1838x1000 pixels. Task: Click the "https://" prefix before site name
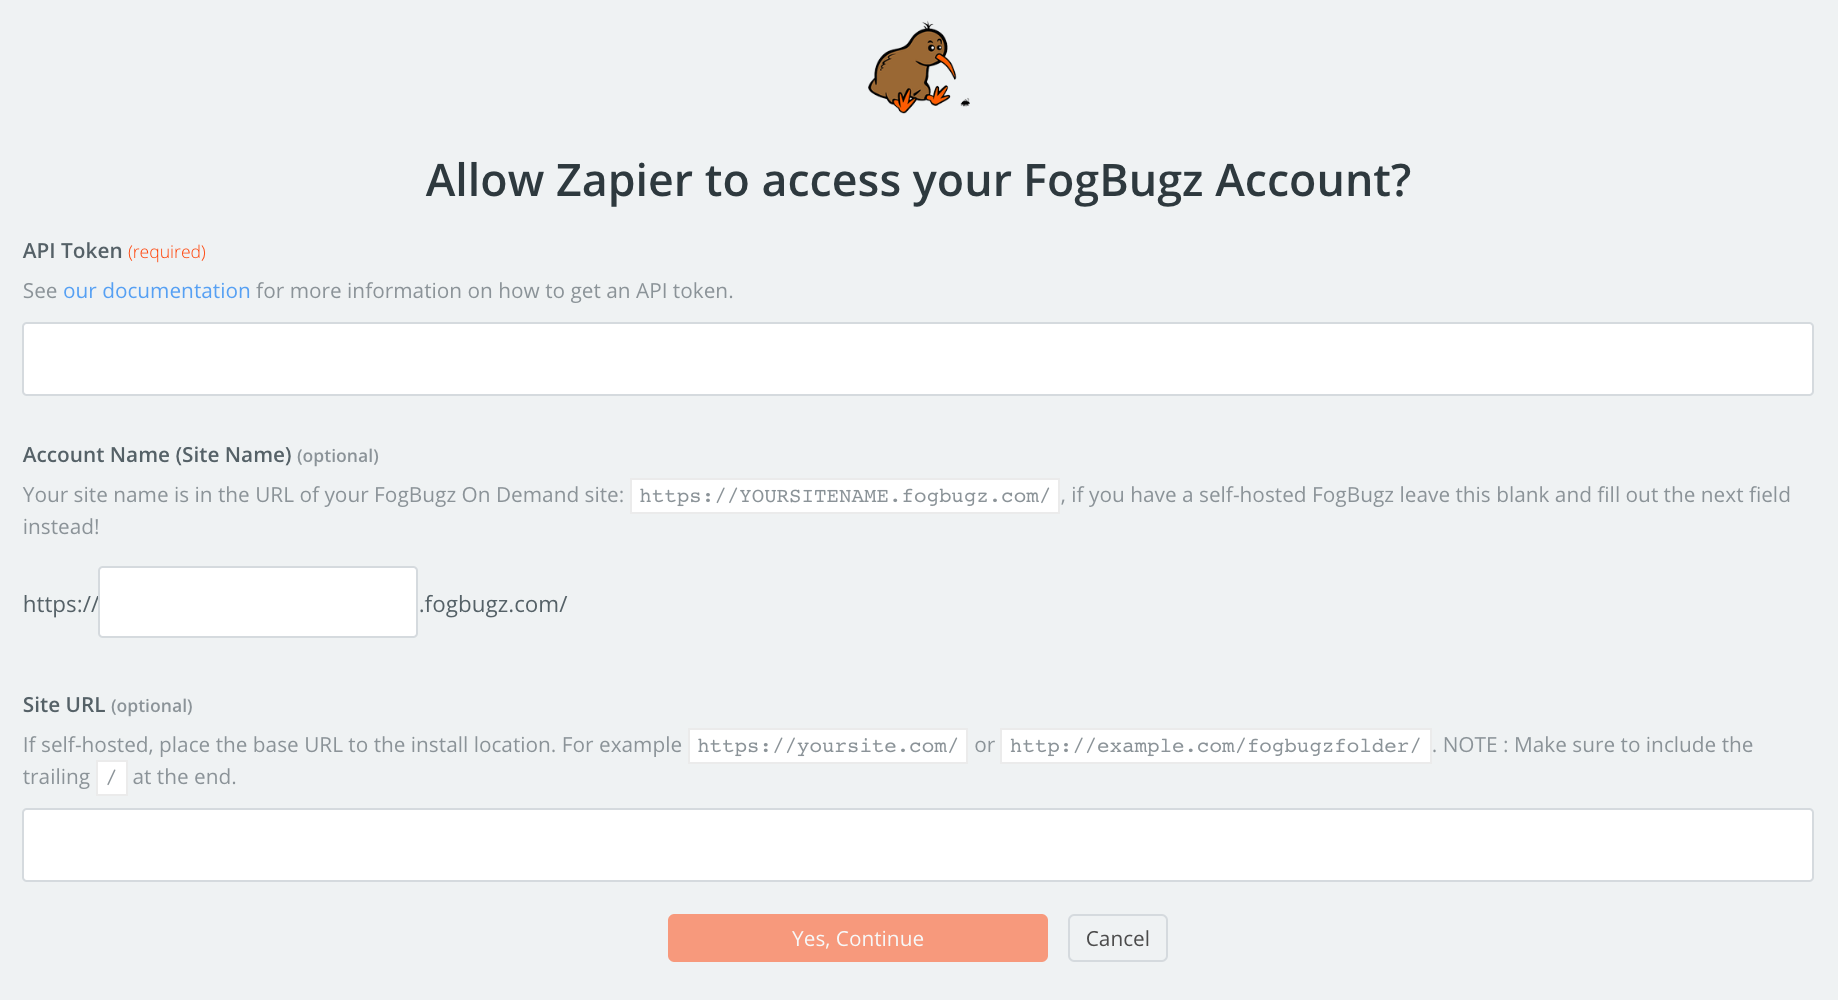tap(60, 604)
